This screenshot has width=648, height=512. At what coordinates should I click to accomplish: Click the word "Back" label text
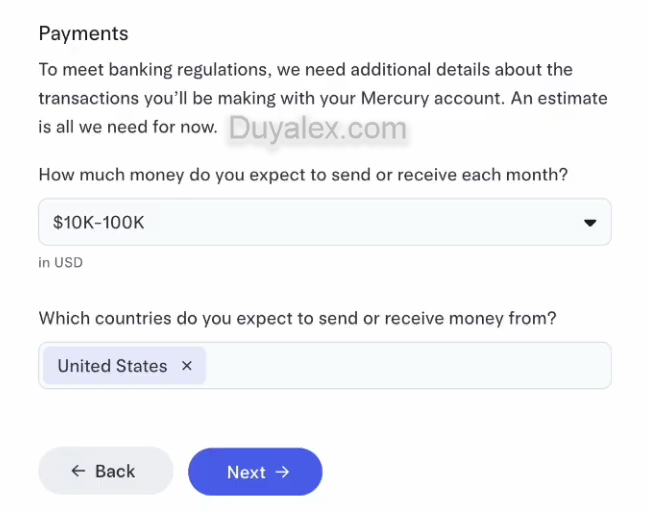pos(115,471)
